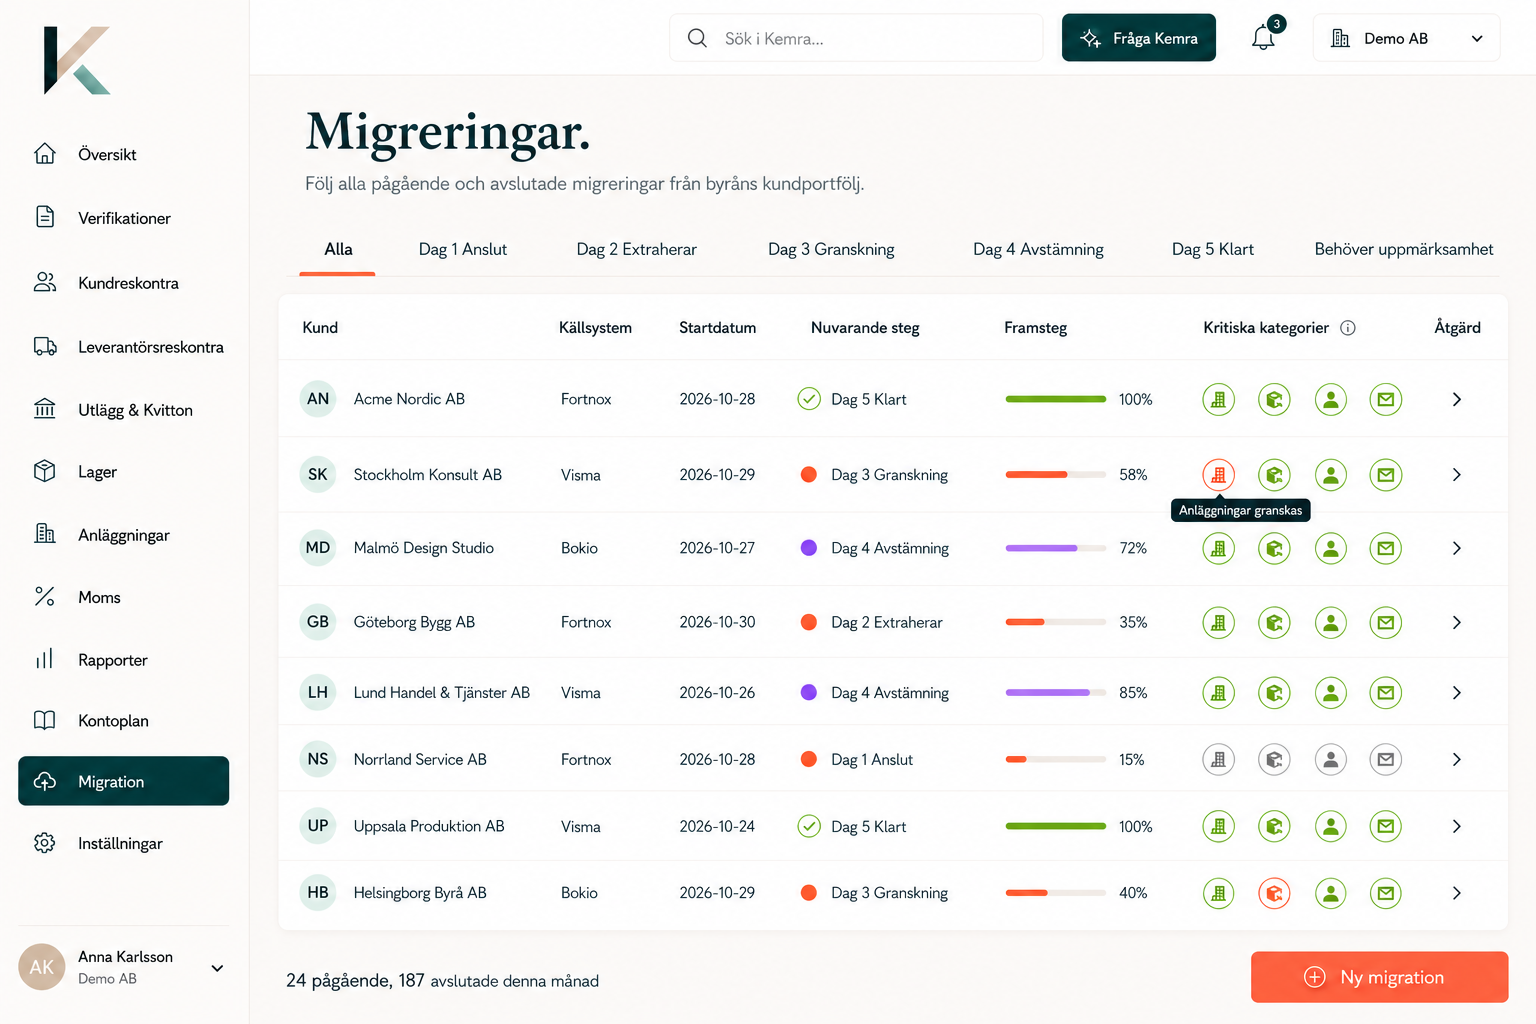Click the Kemra logo in the sidebar

click(x=77, y=61)
